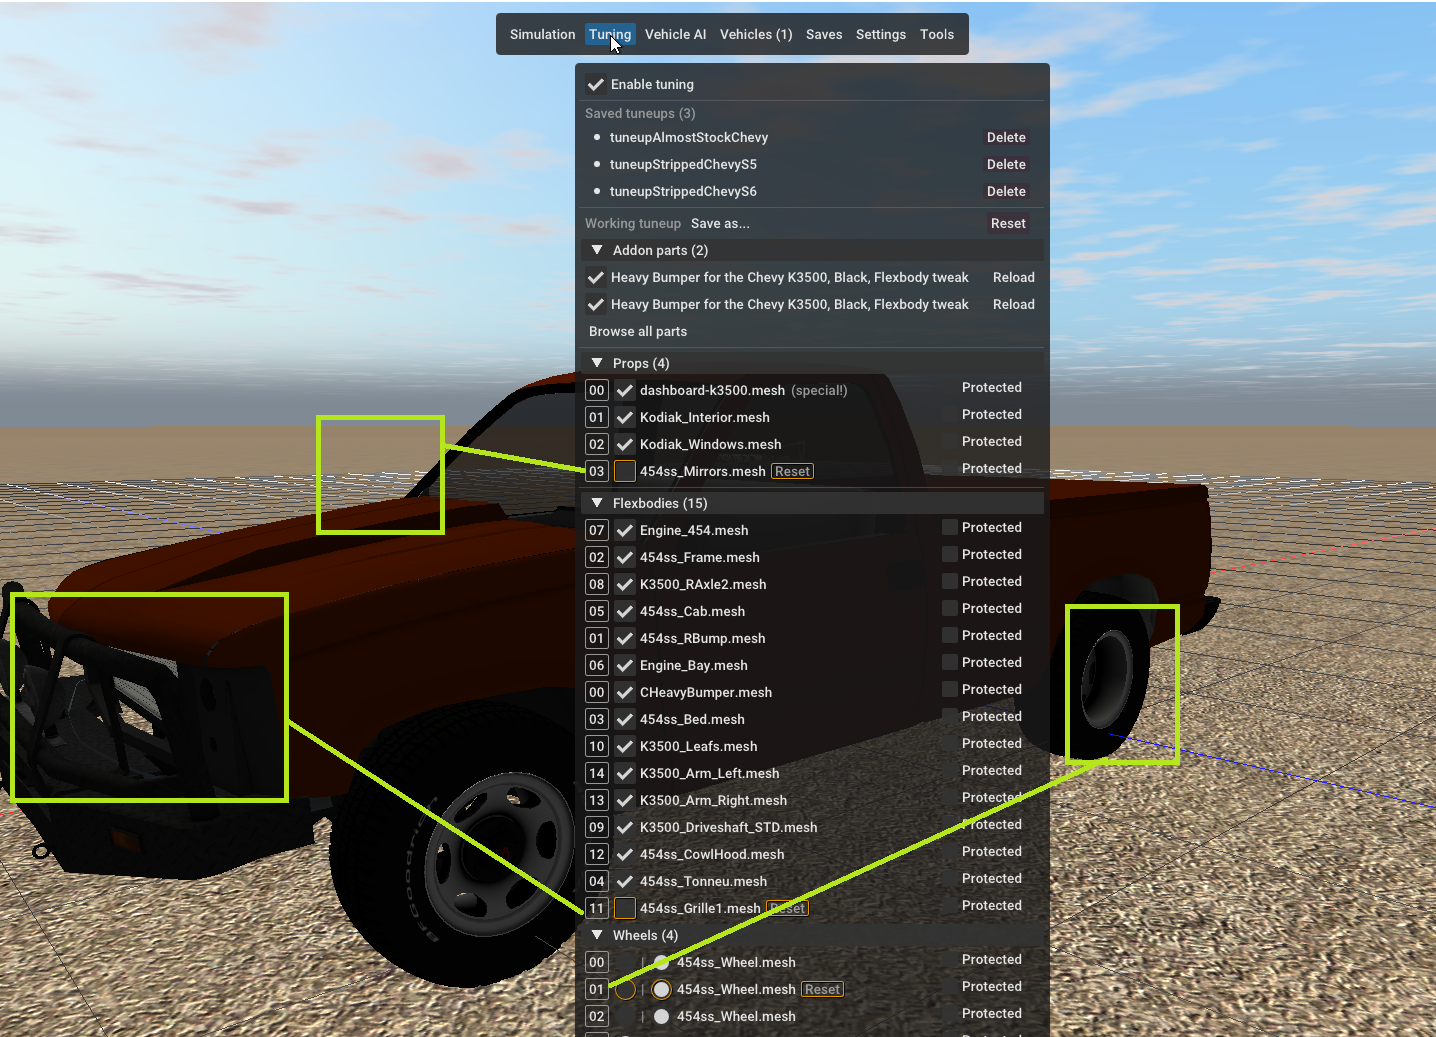Open Browse all parts

coord(638,332)
